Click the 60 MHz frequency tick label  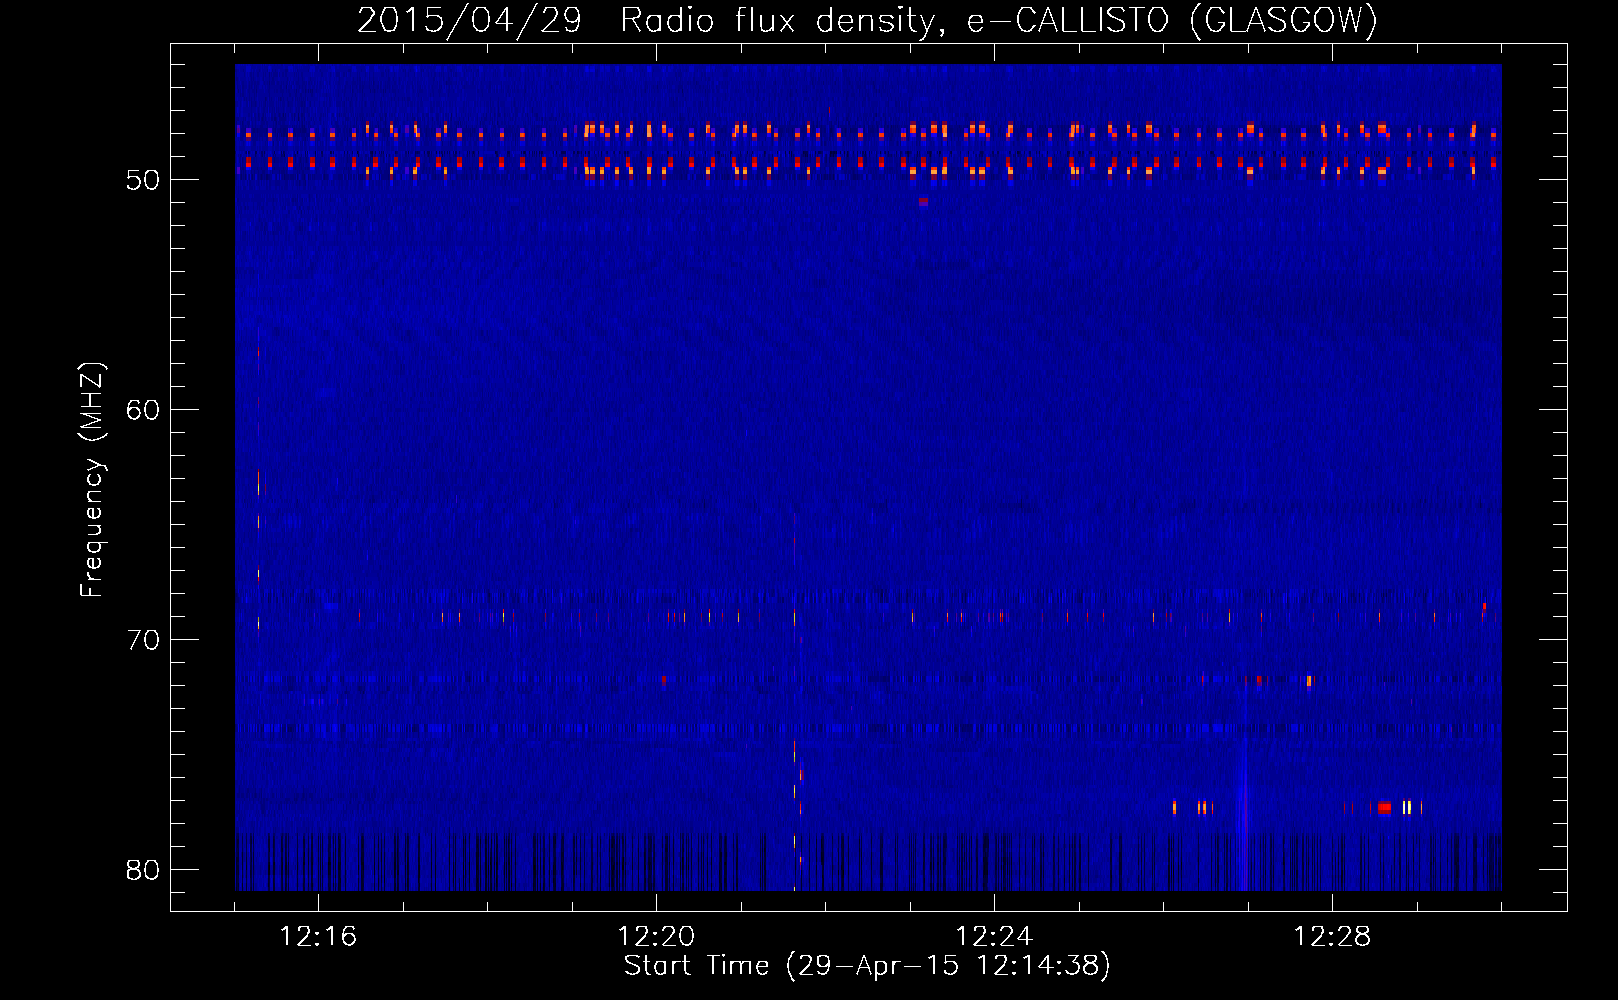(x=143, y=410)
